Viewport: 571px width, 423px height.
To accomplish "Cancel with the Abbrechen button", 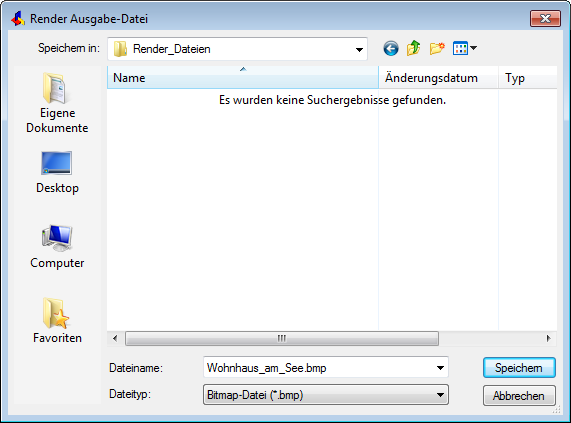I will pyautogui.click(x=519, y=395).
